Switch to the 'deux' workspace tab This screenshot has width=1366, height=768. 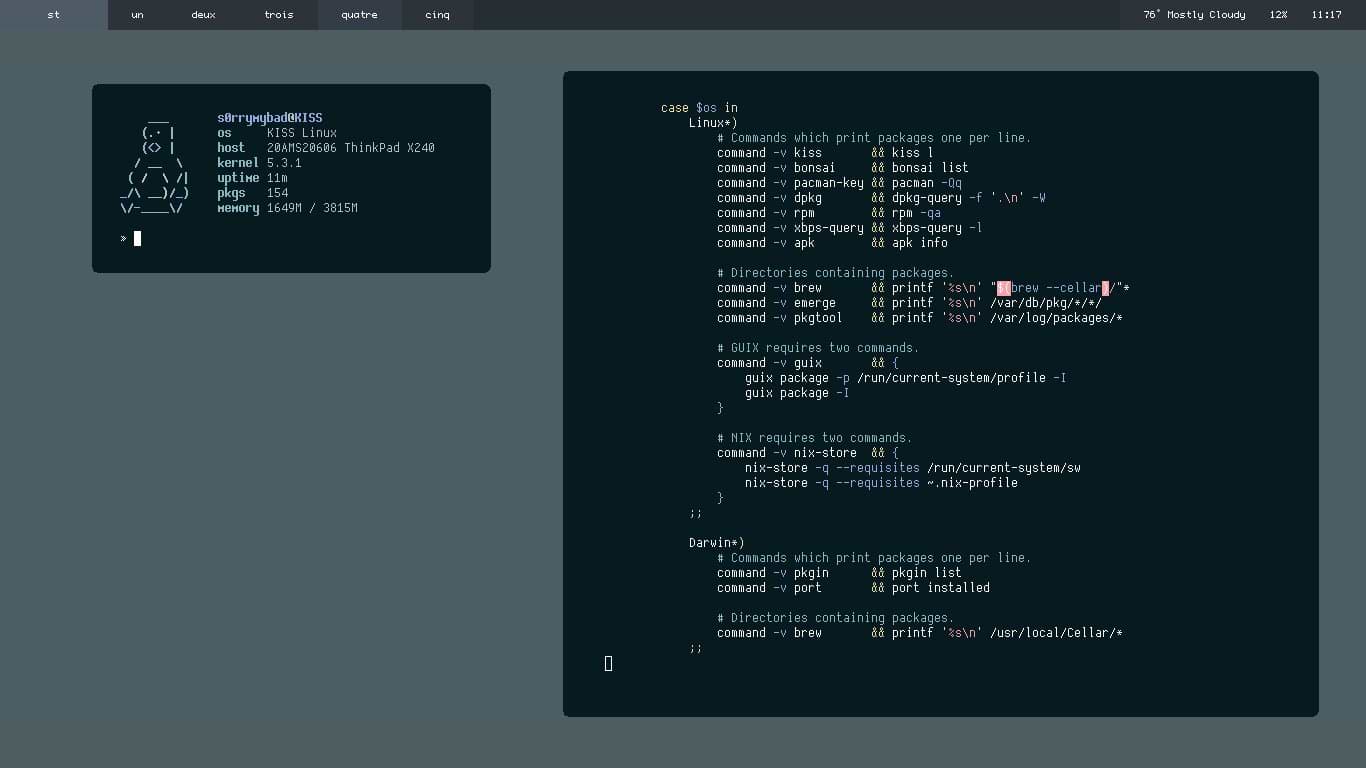tap(203, 15)
